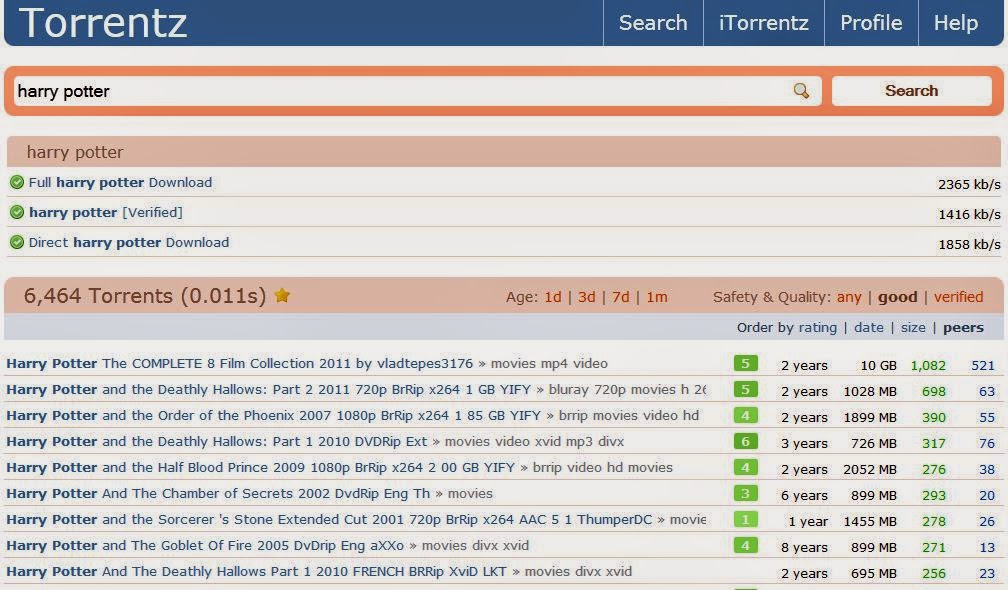Click the 2365 kb/s speed value
The height and width of the screenshot is (590, 1008).
coord(969,184)
